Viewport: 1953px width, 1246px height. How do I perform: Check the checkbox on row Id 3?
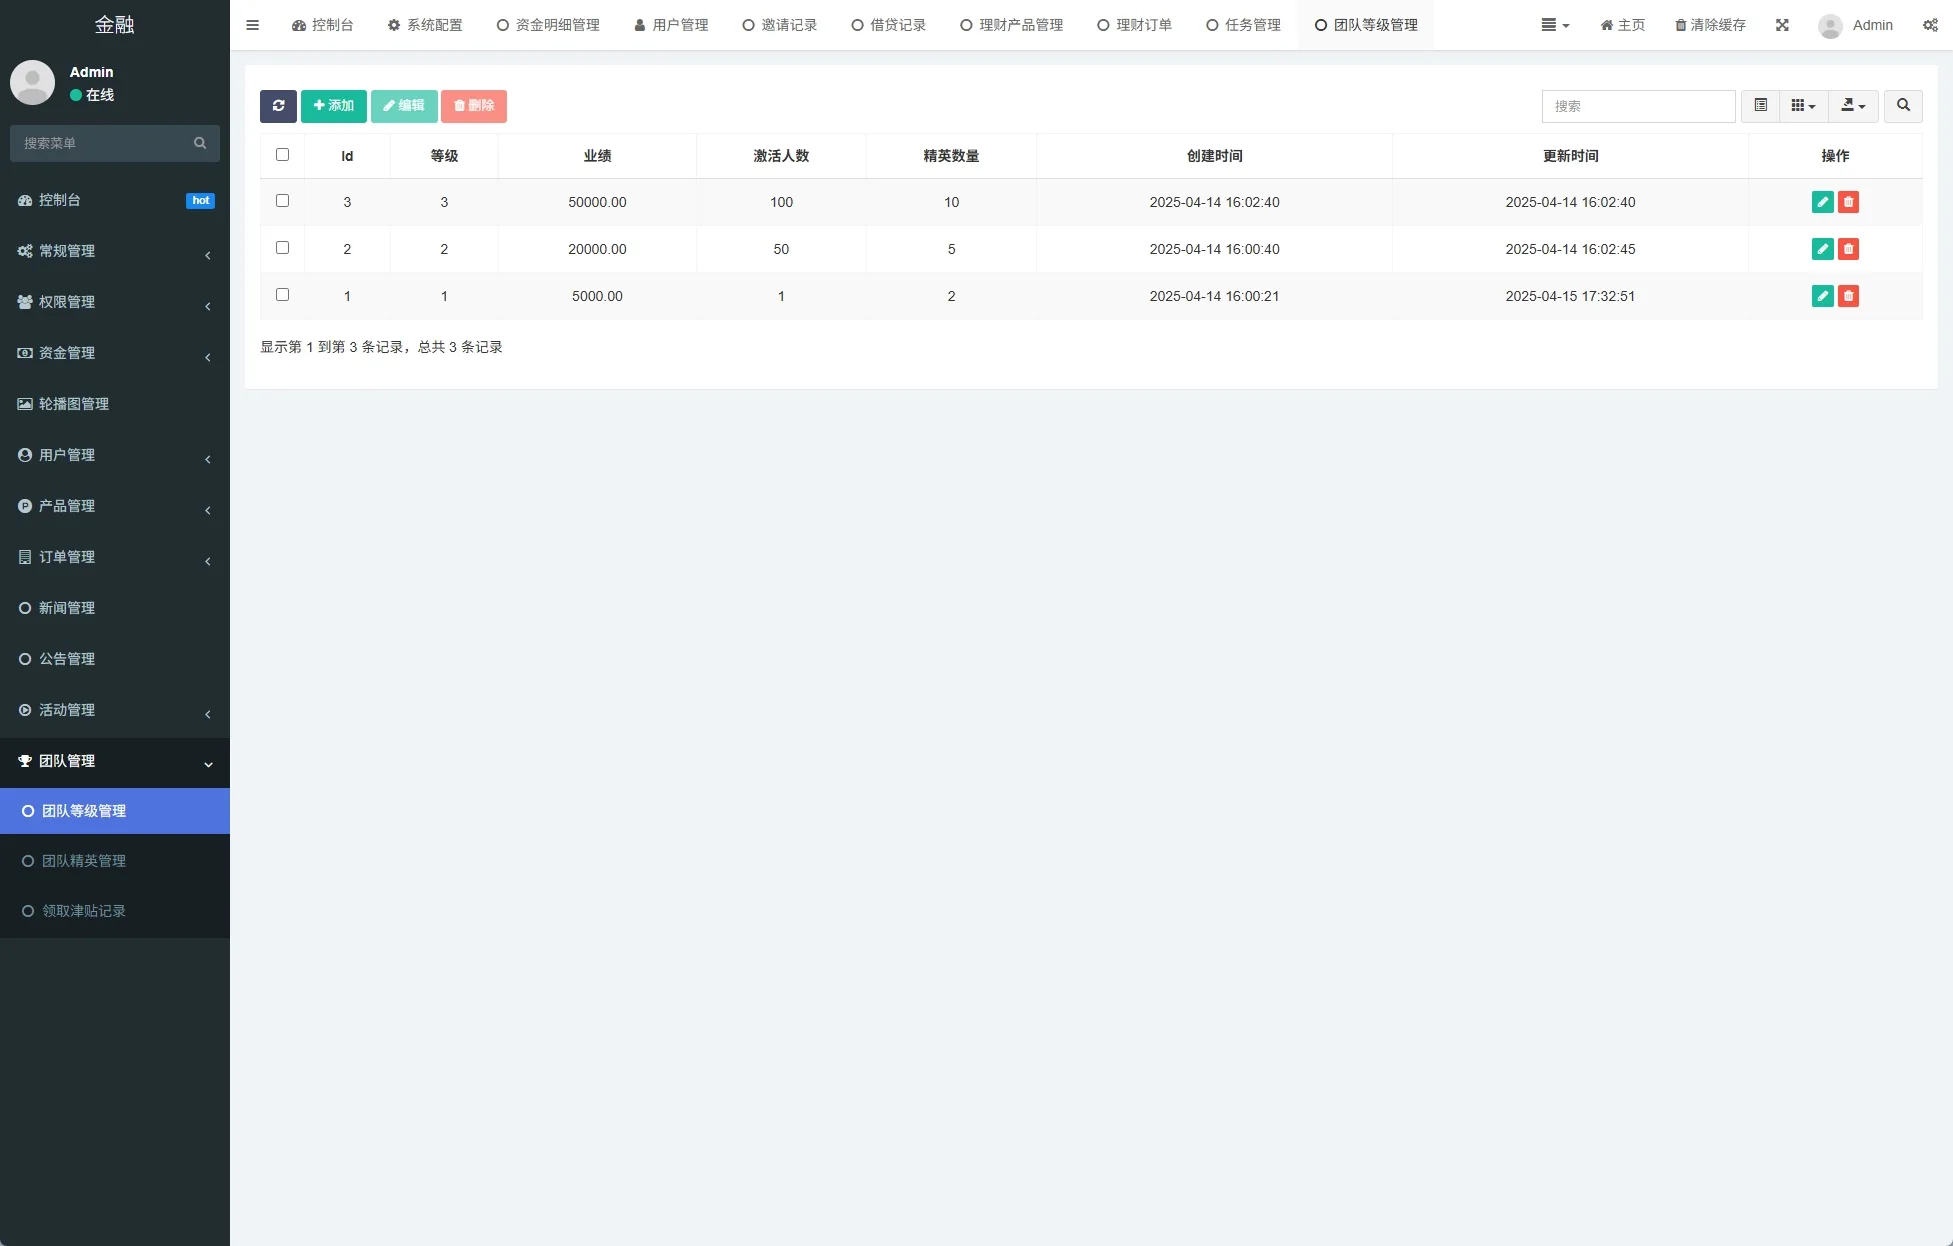click(x=282, y=200)
